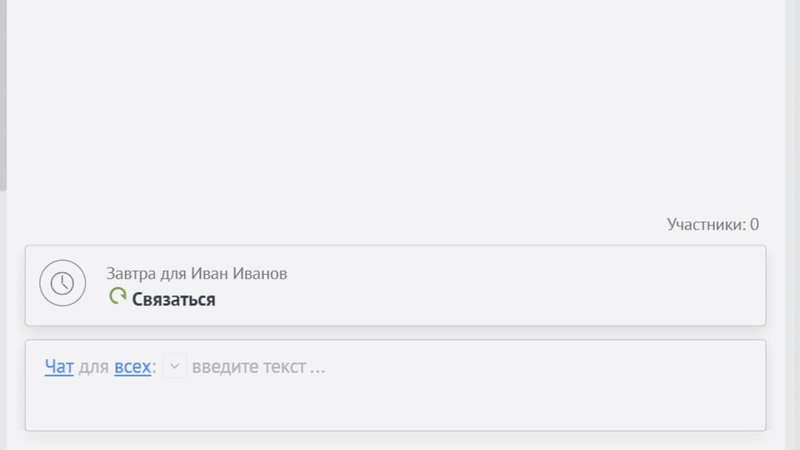Click the empty feed area above participants

point(400,100)
